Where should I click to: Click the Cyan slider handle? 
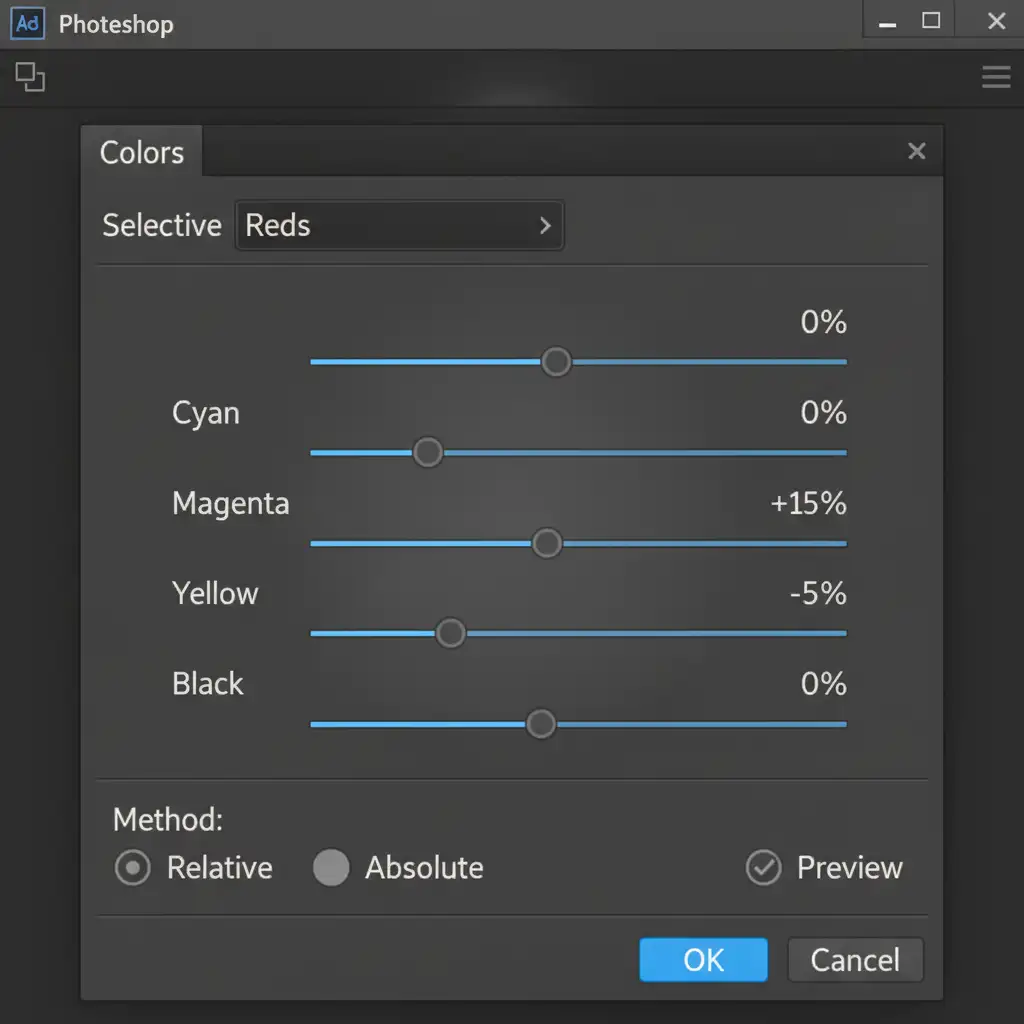[428, 452]
